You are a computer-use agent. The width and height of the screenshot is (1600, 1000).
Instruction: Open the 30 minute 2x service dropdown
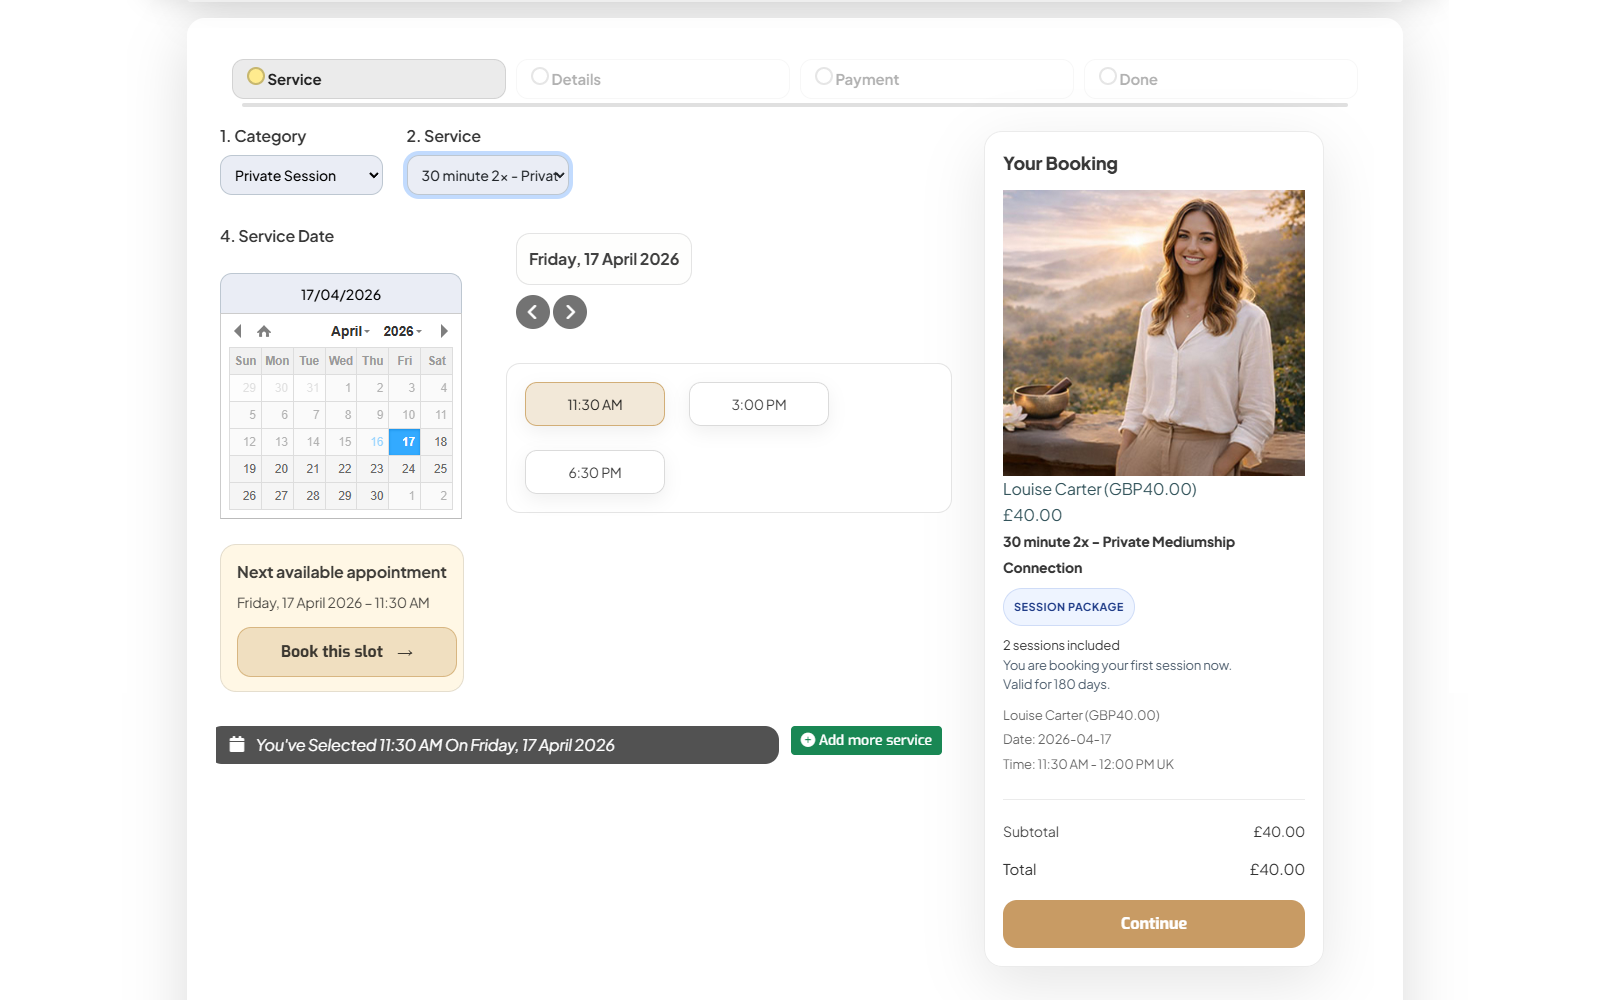click(x=487, y=175)
